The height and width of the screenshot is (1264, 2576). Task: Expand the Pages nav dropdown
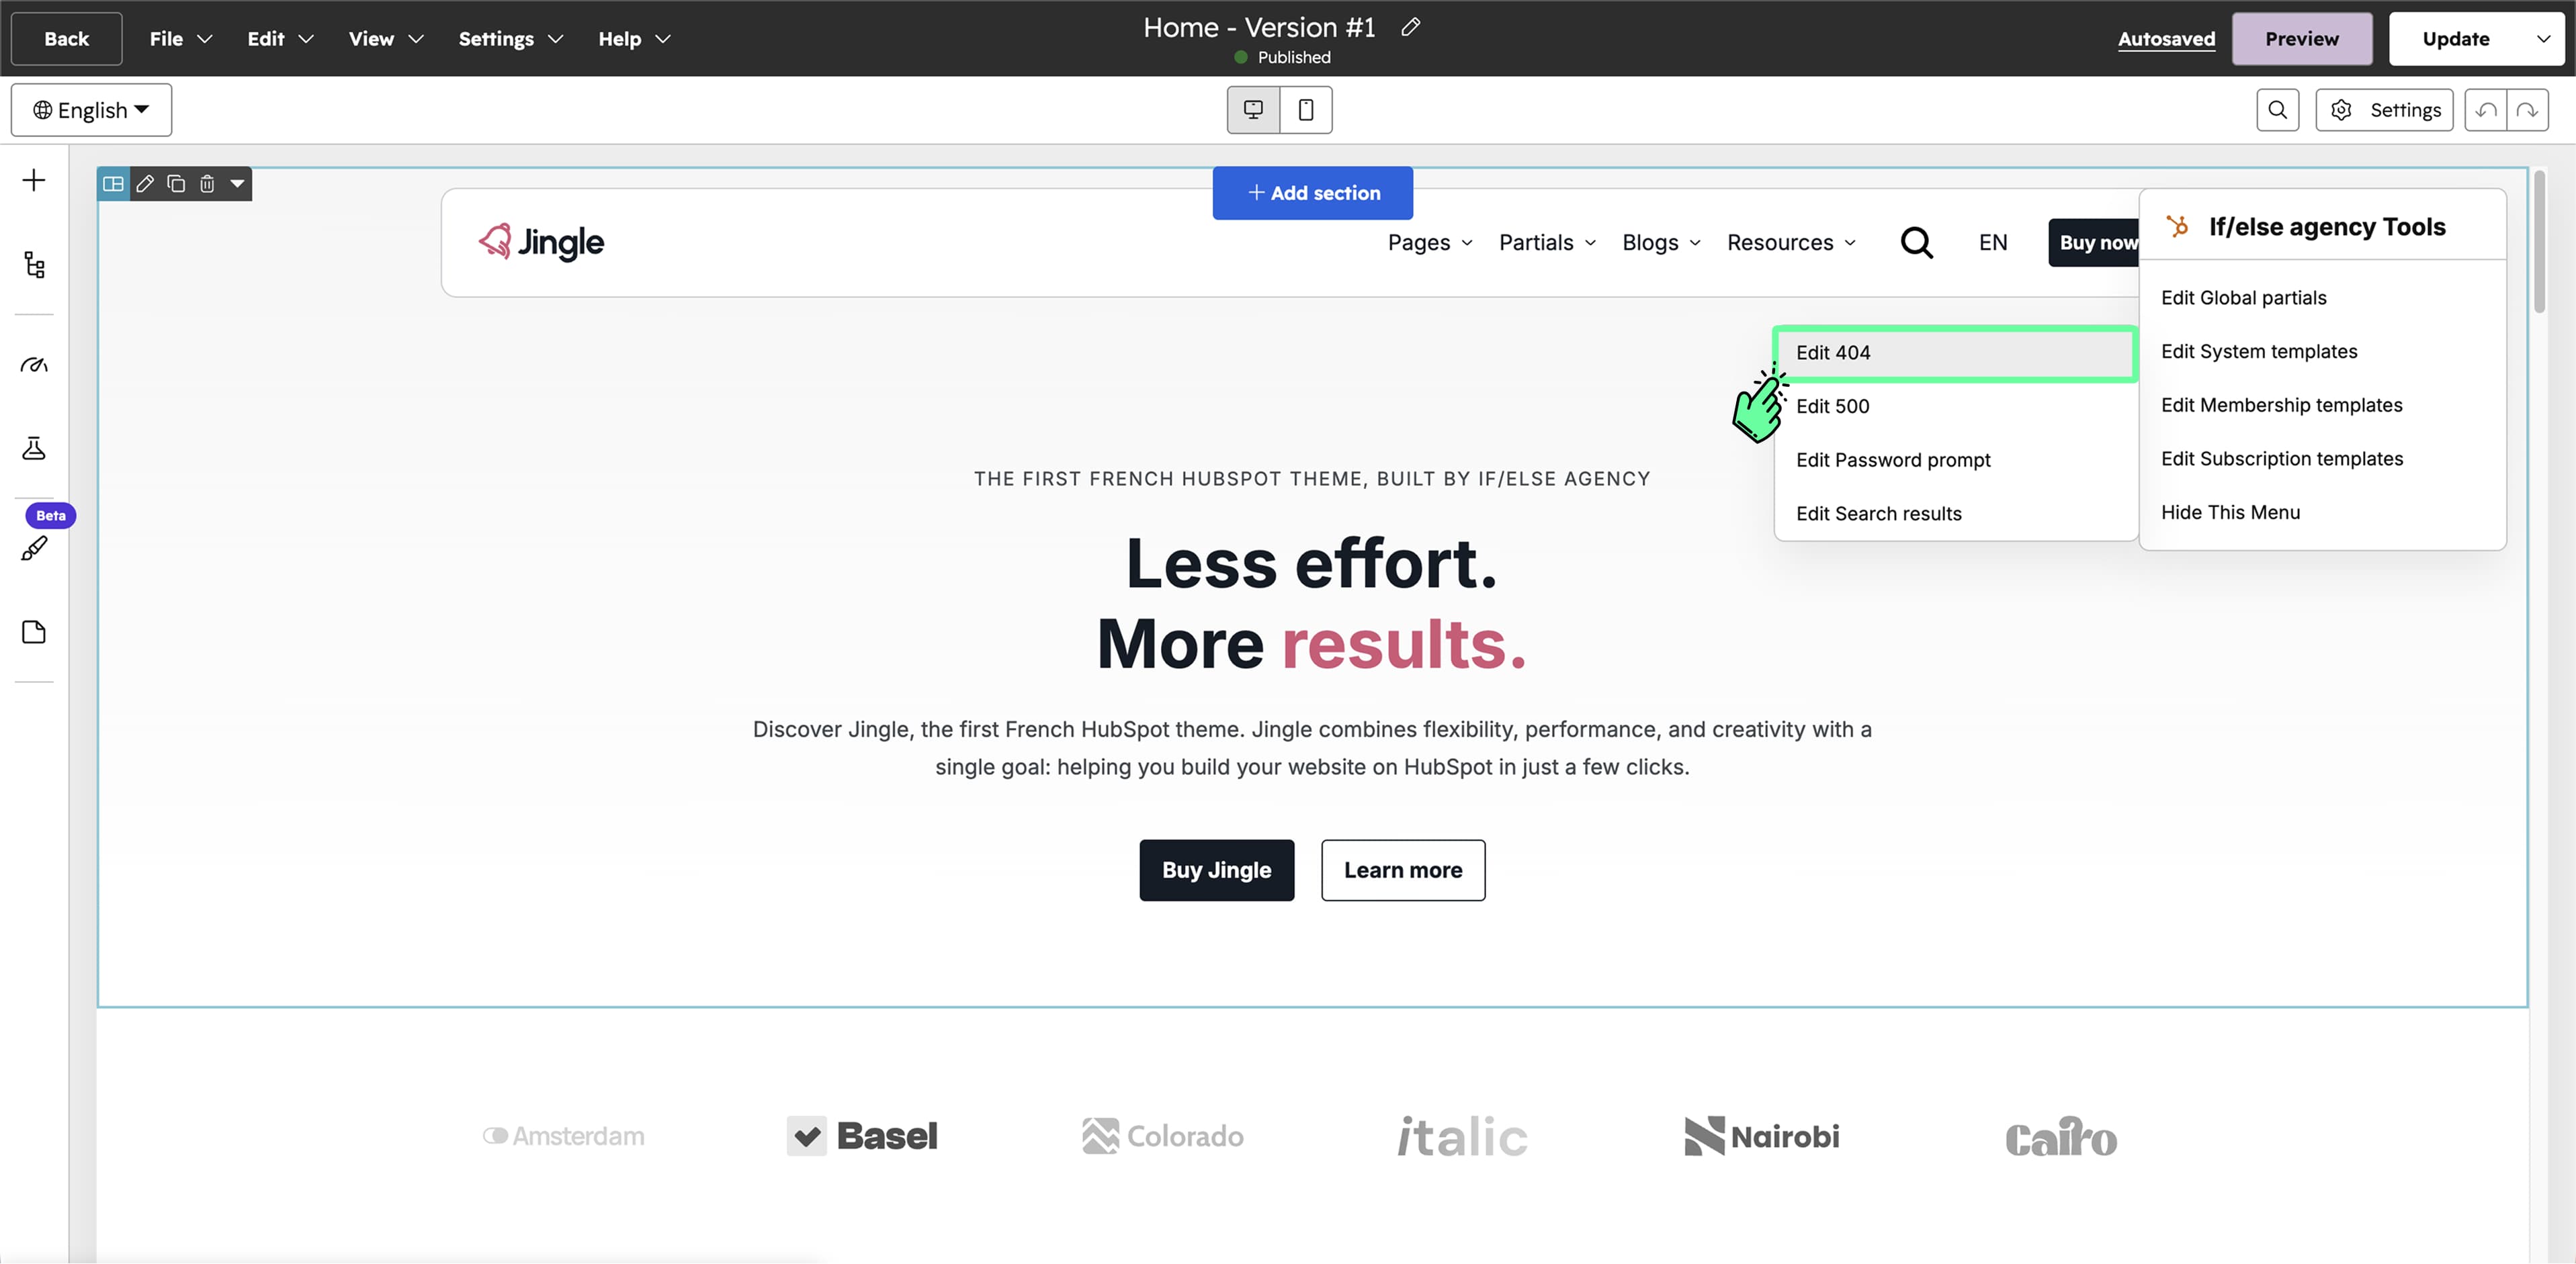pos(1430,243)
